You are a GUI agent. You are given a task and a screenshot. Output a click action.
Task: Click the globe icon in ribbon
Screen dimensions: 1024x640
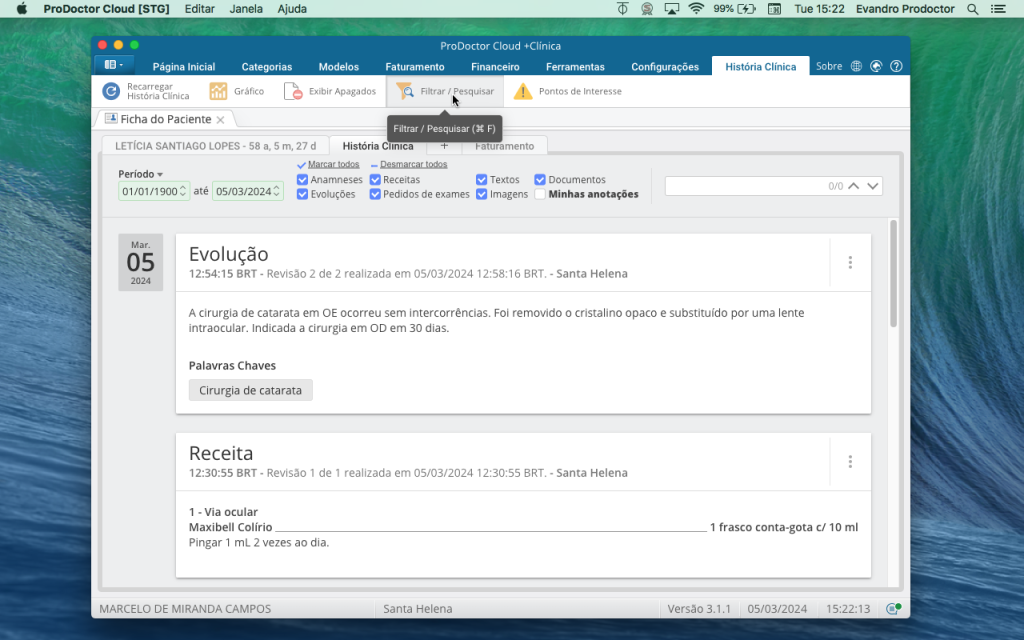pyautogui.click(x=856, y=66)
